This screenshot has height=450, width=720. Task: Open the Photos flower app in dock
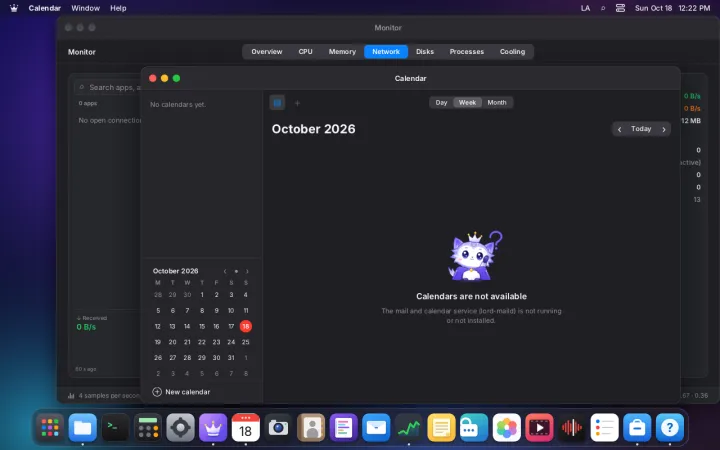click(506, 428)
